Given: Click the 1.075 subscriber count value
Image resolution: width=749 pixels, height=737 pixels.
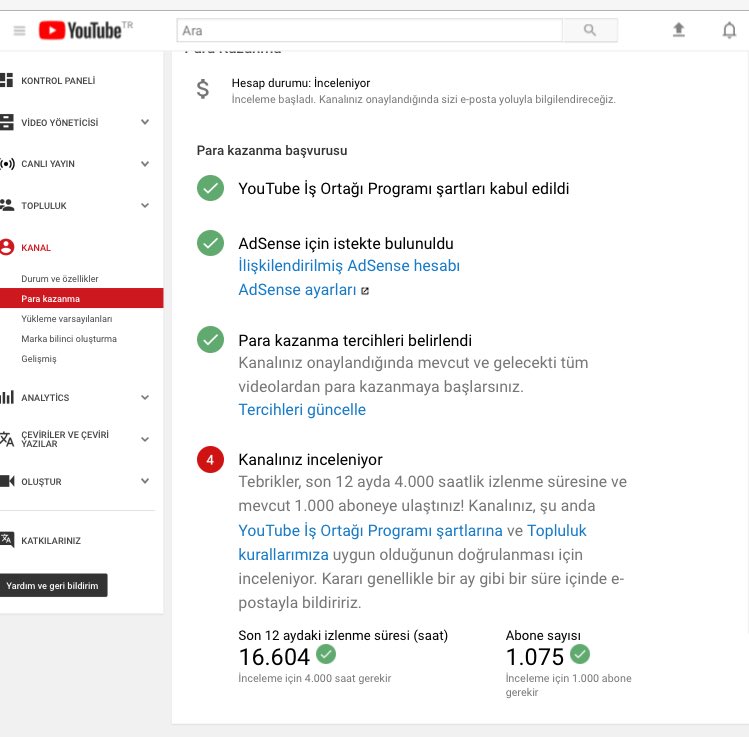Looking at the screenshot, I should pyautogui.click(x=535, y=657).
